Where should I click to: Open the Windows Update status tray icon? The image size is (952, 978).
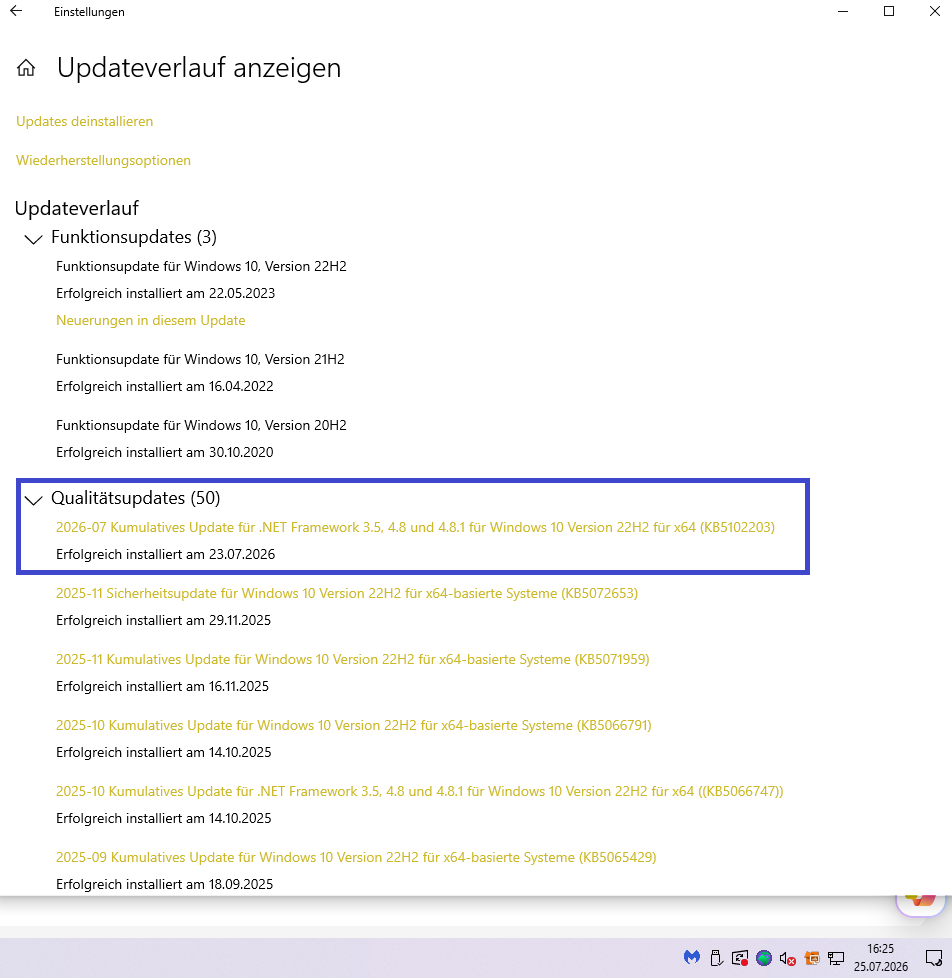tap(740, 957)
